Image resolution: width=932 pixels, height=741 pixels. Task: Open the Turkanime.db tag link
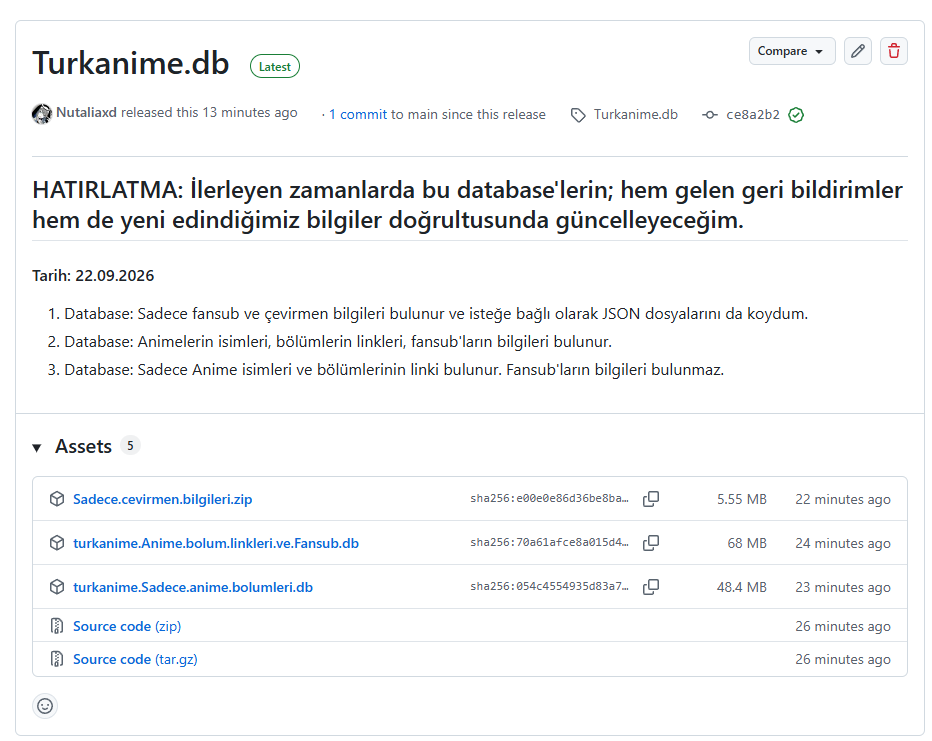click(635, 115)
